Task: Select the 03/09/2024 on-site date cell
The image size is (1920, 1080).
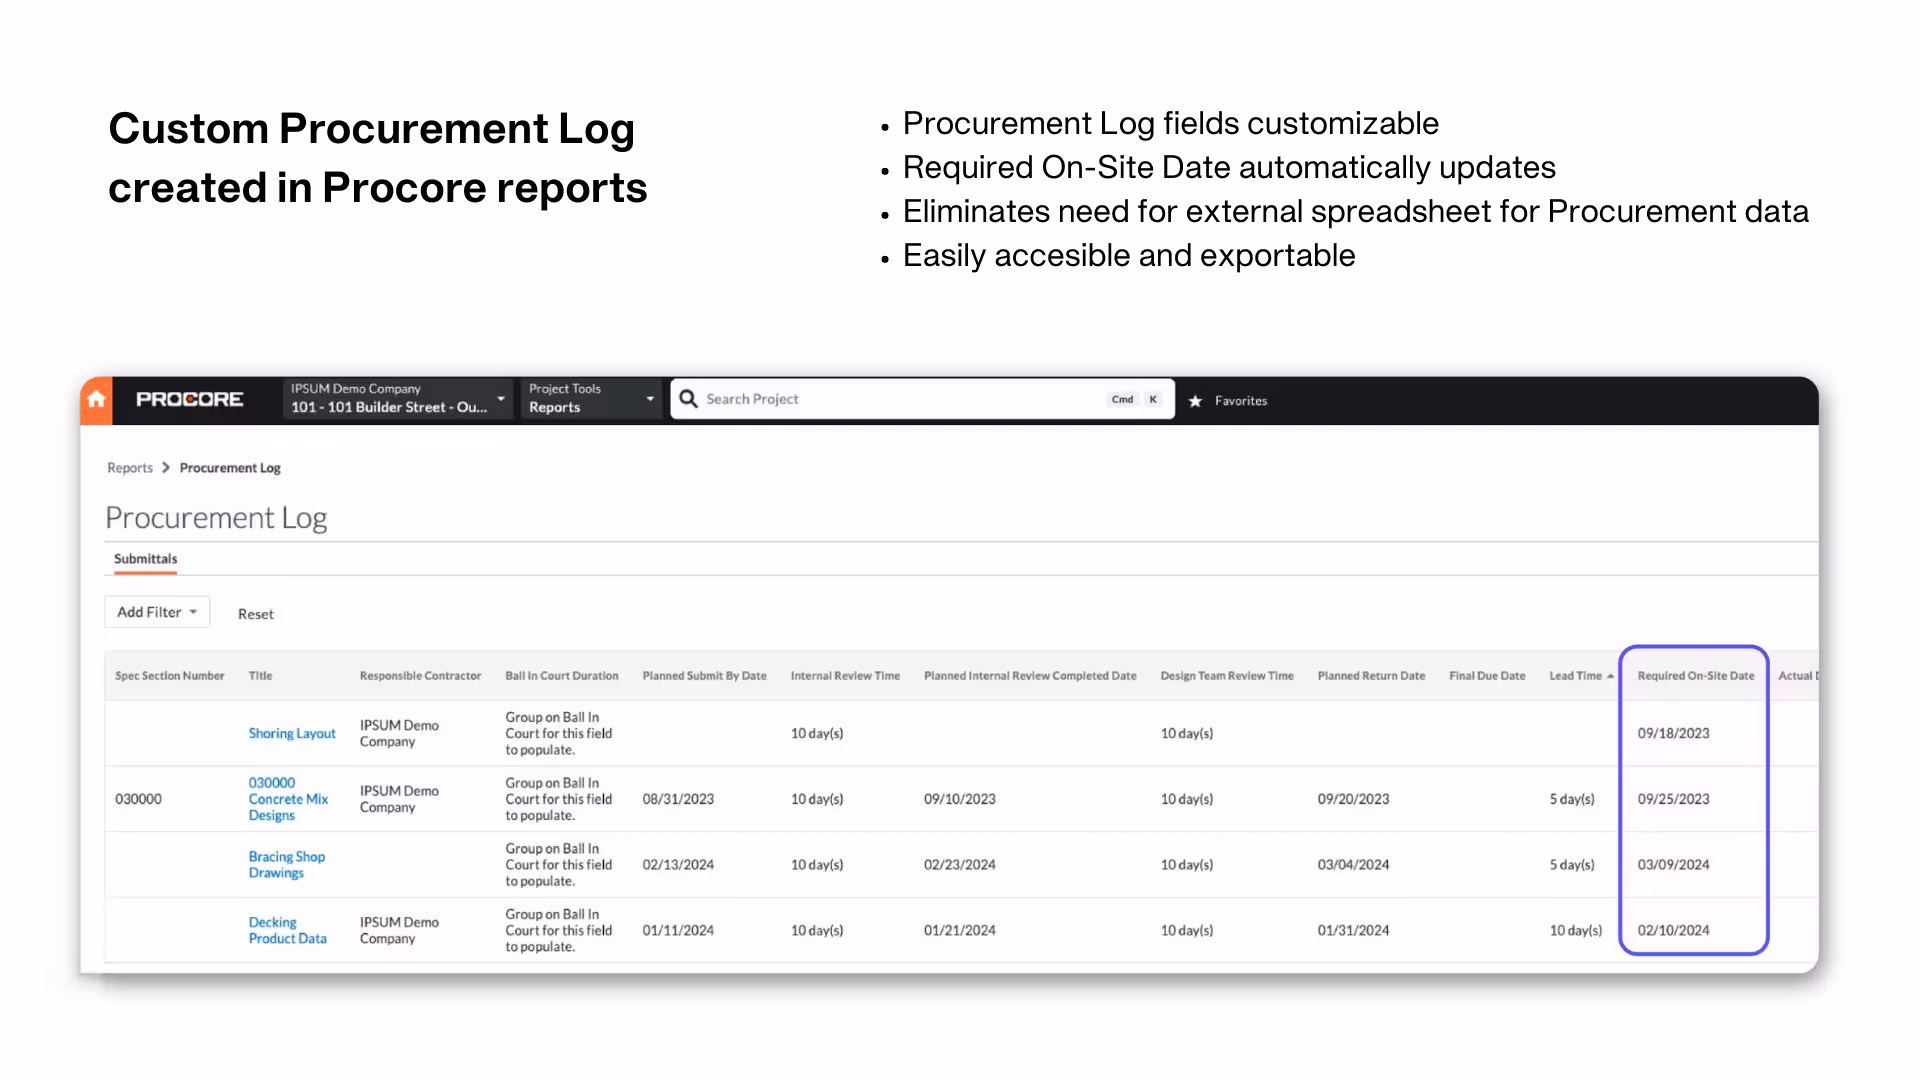Action: 1673,865
